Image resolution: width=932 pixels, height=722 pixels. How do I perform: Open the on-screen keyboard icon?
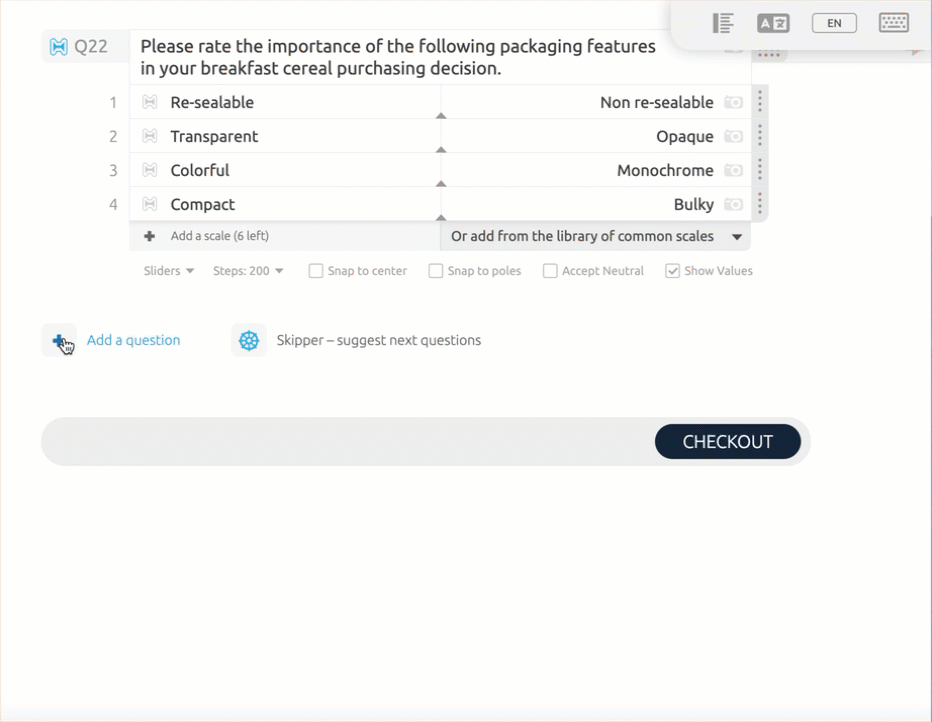point(894,23)
